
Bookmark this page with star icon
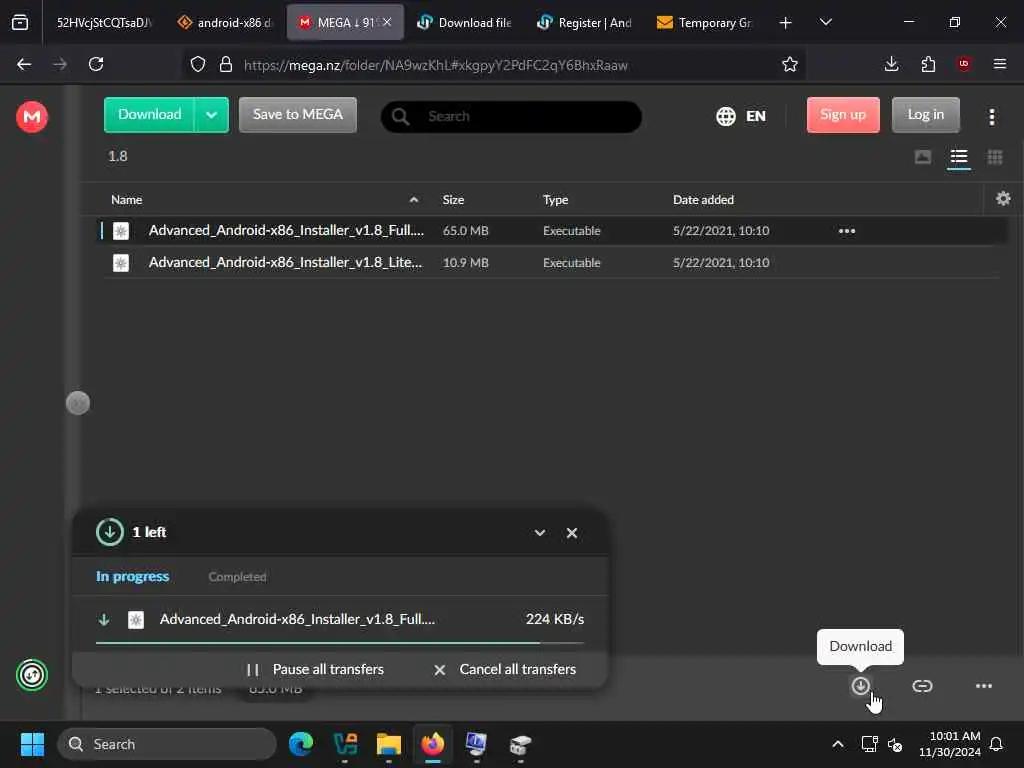coord(790,64)
